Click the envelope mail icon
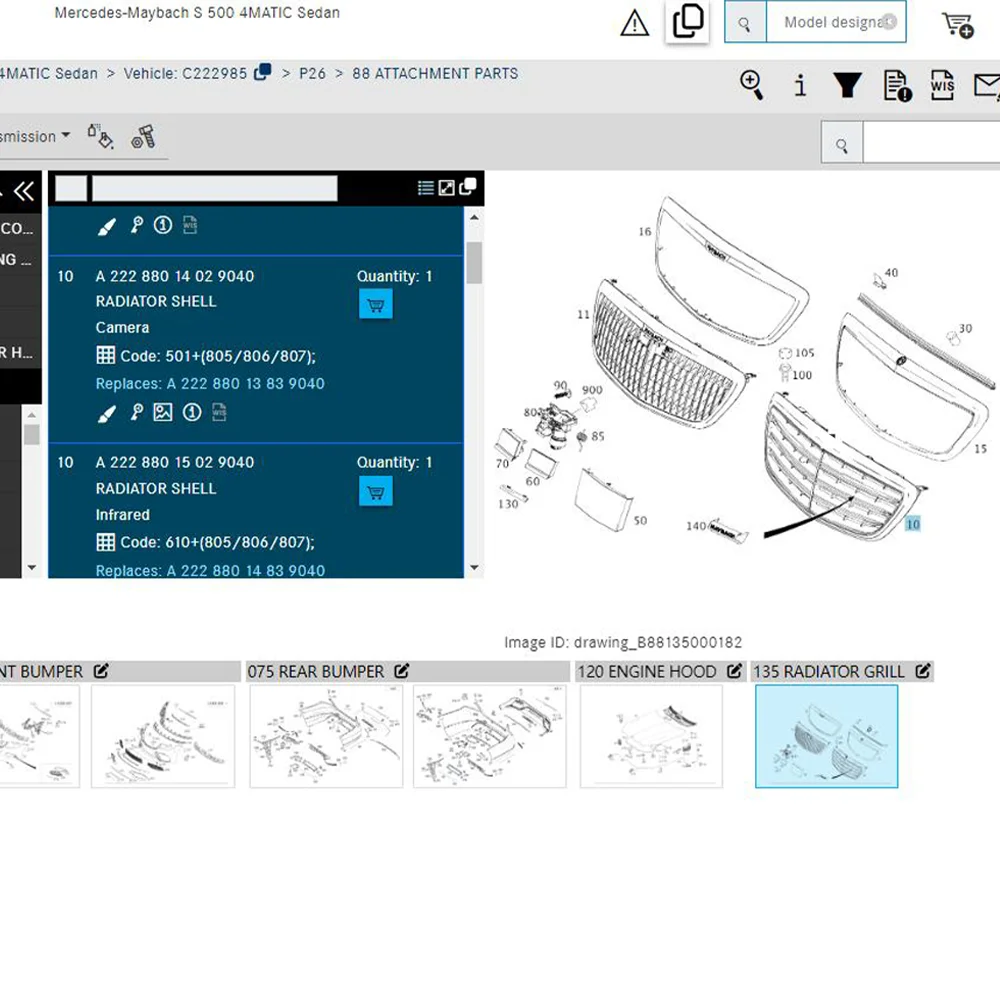The image size is (1000, 1000). pos(987,86)
